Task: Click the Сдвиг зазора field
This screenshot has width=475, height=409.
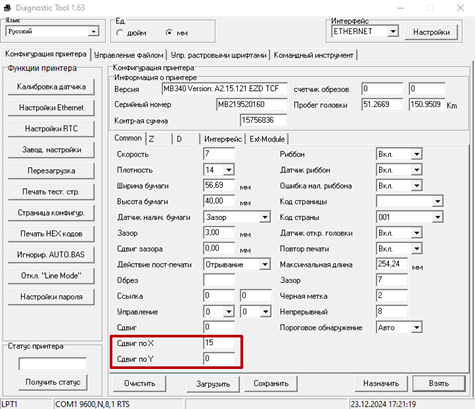Action: click(x=219, y=248)
